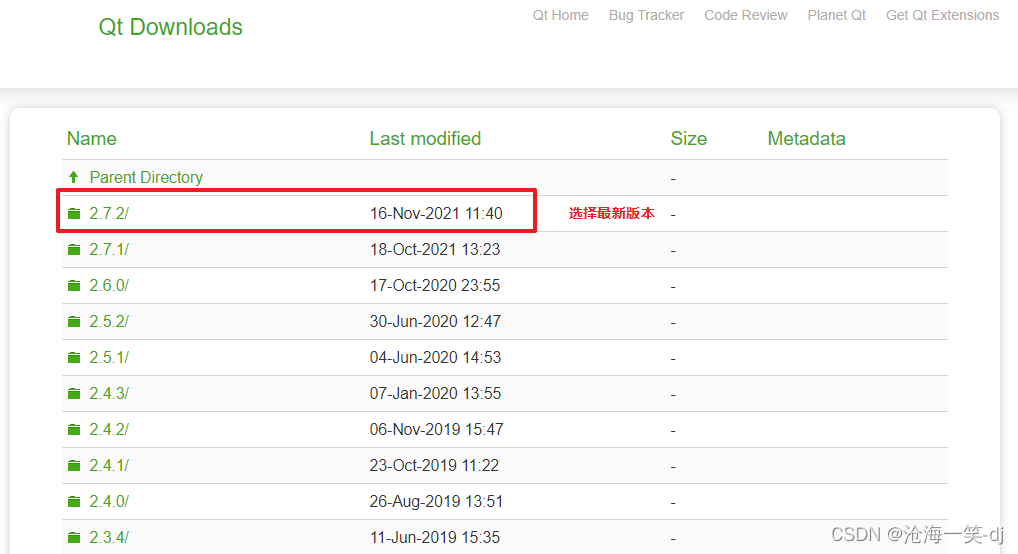The height and width of the screenshot is (554, 1018).
Task: Click the date 07-Jan-2020 13:55
Action: pos(435,394)
